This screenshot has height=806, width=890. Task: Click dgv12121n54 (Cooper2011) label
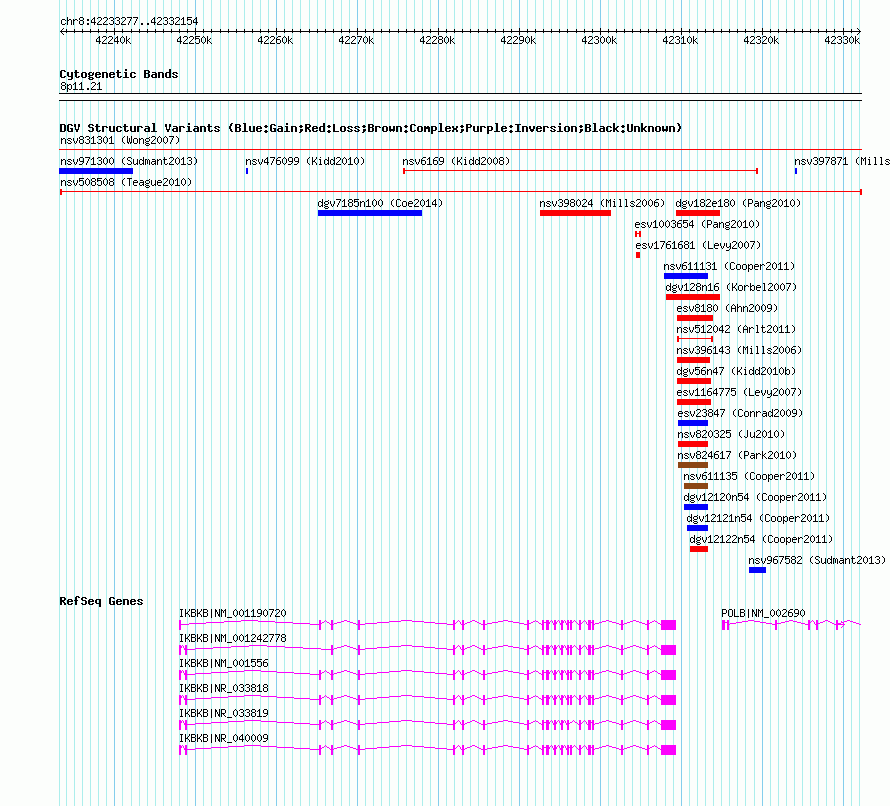[758, 518]
